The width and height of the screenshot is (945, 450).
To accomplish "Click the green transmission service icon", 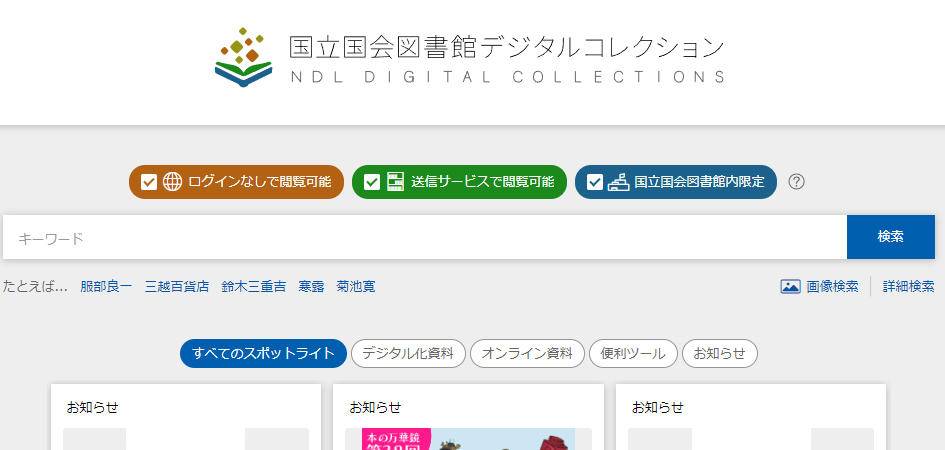I will coord(395,181).
